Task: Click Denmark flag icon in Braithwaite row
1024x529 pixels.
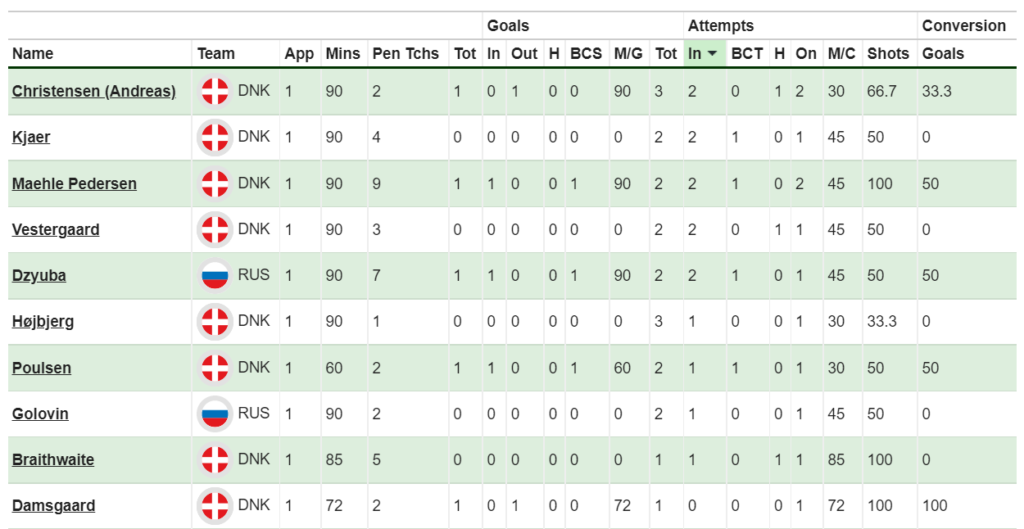Action: (215, 460)
